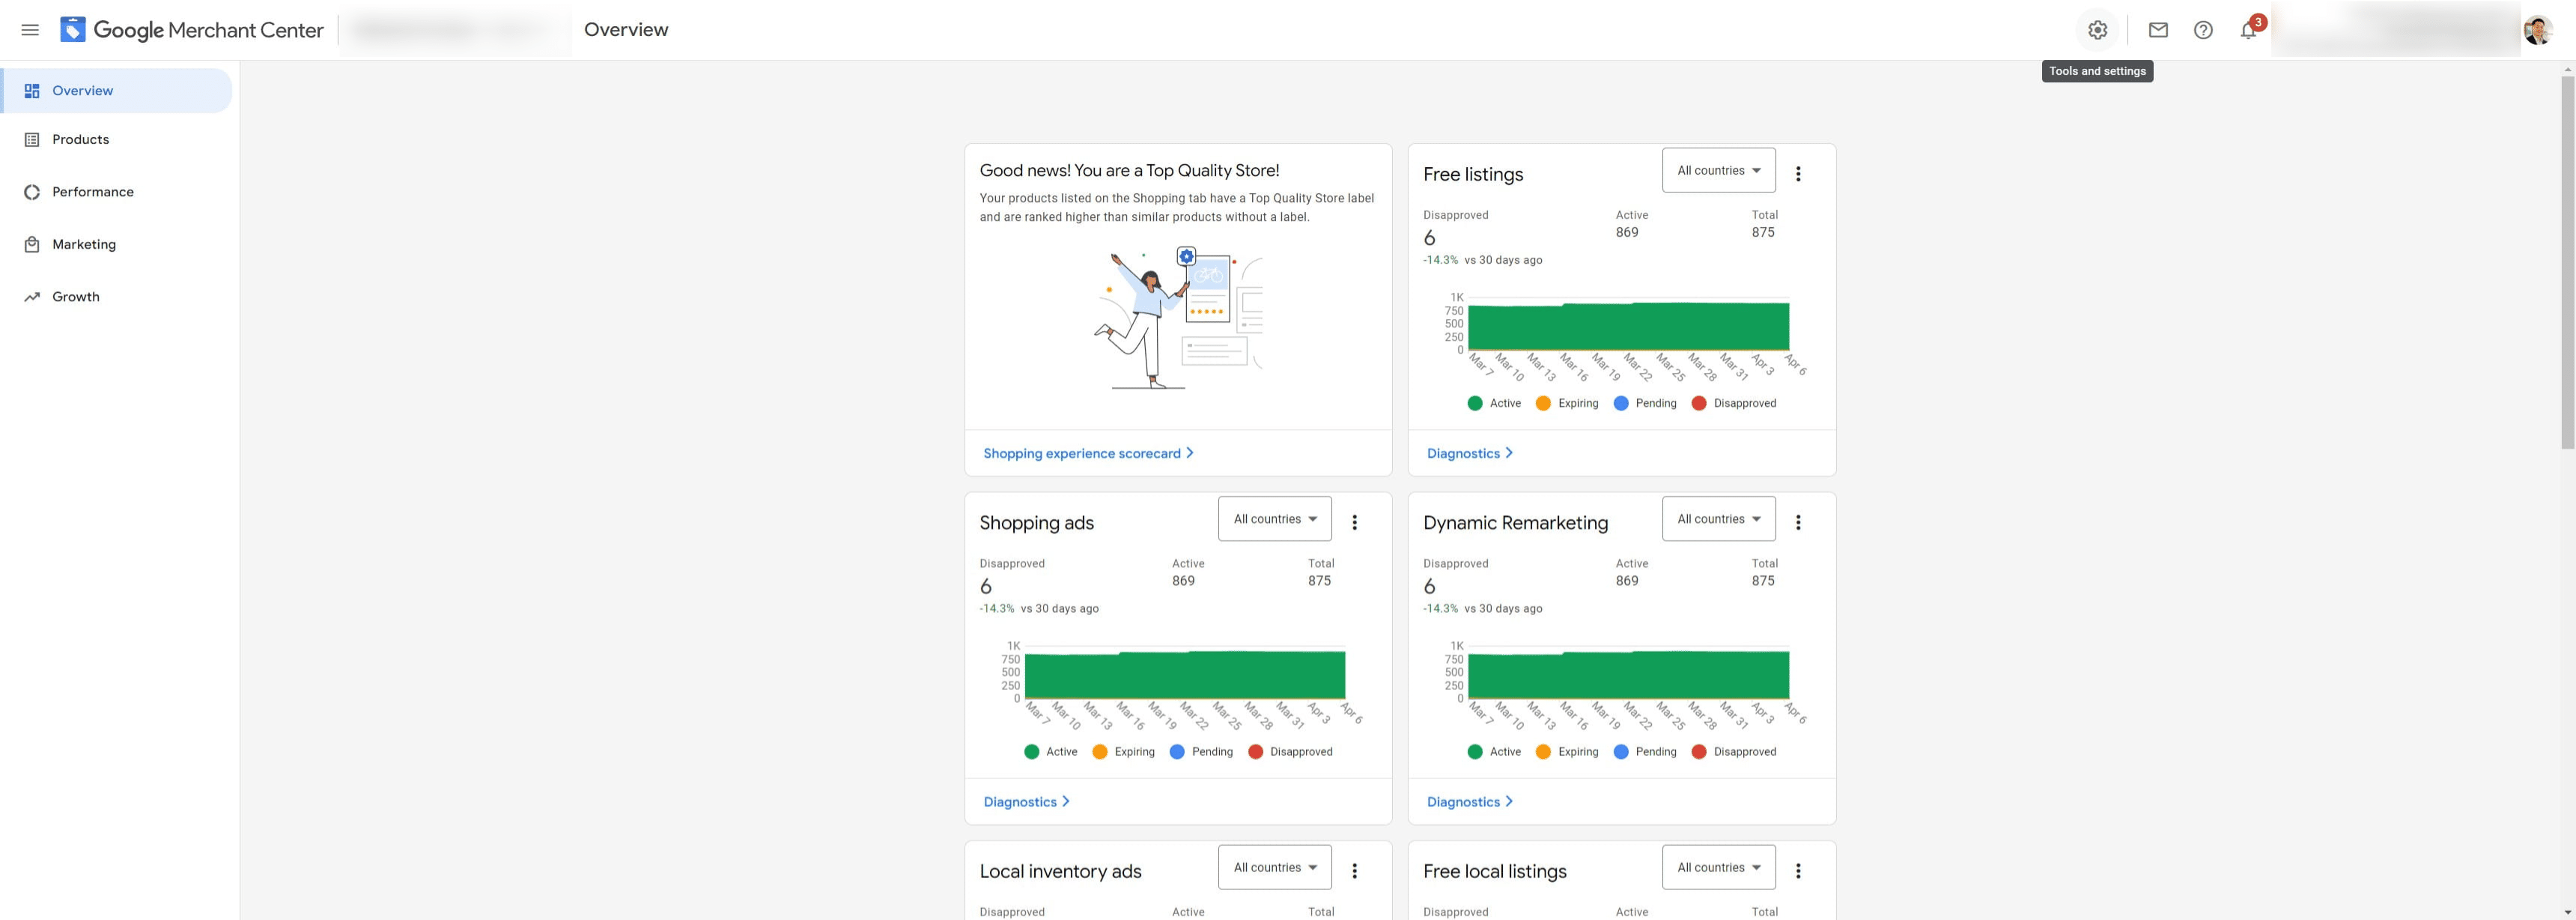Screen dimensions: 2576x920
Task: Open the notifications bell with 3 alerts
Action: pos(2248,30)
